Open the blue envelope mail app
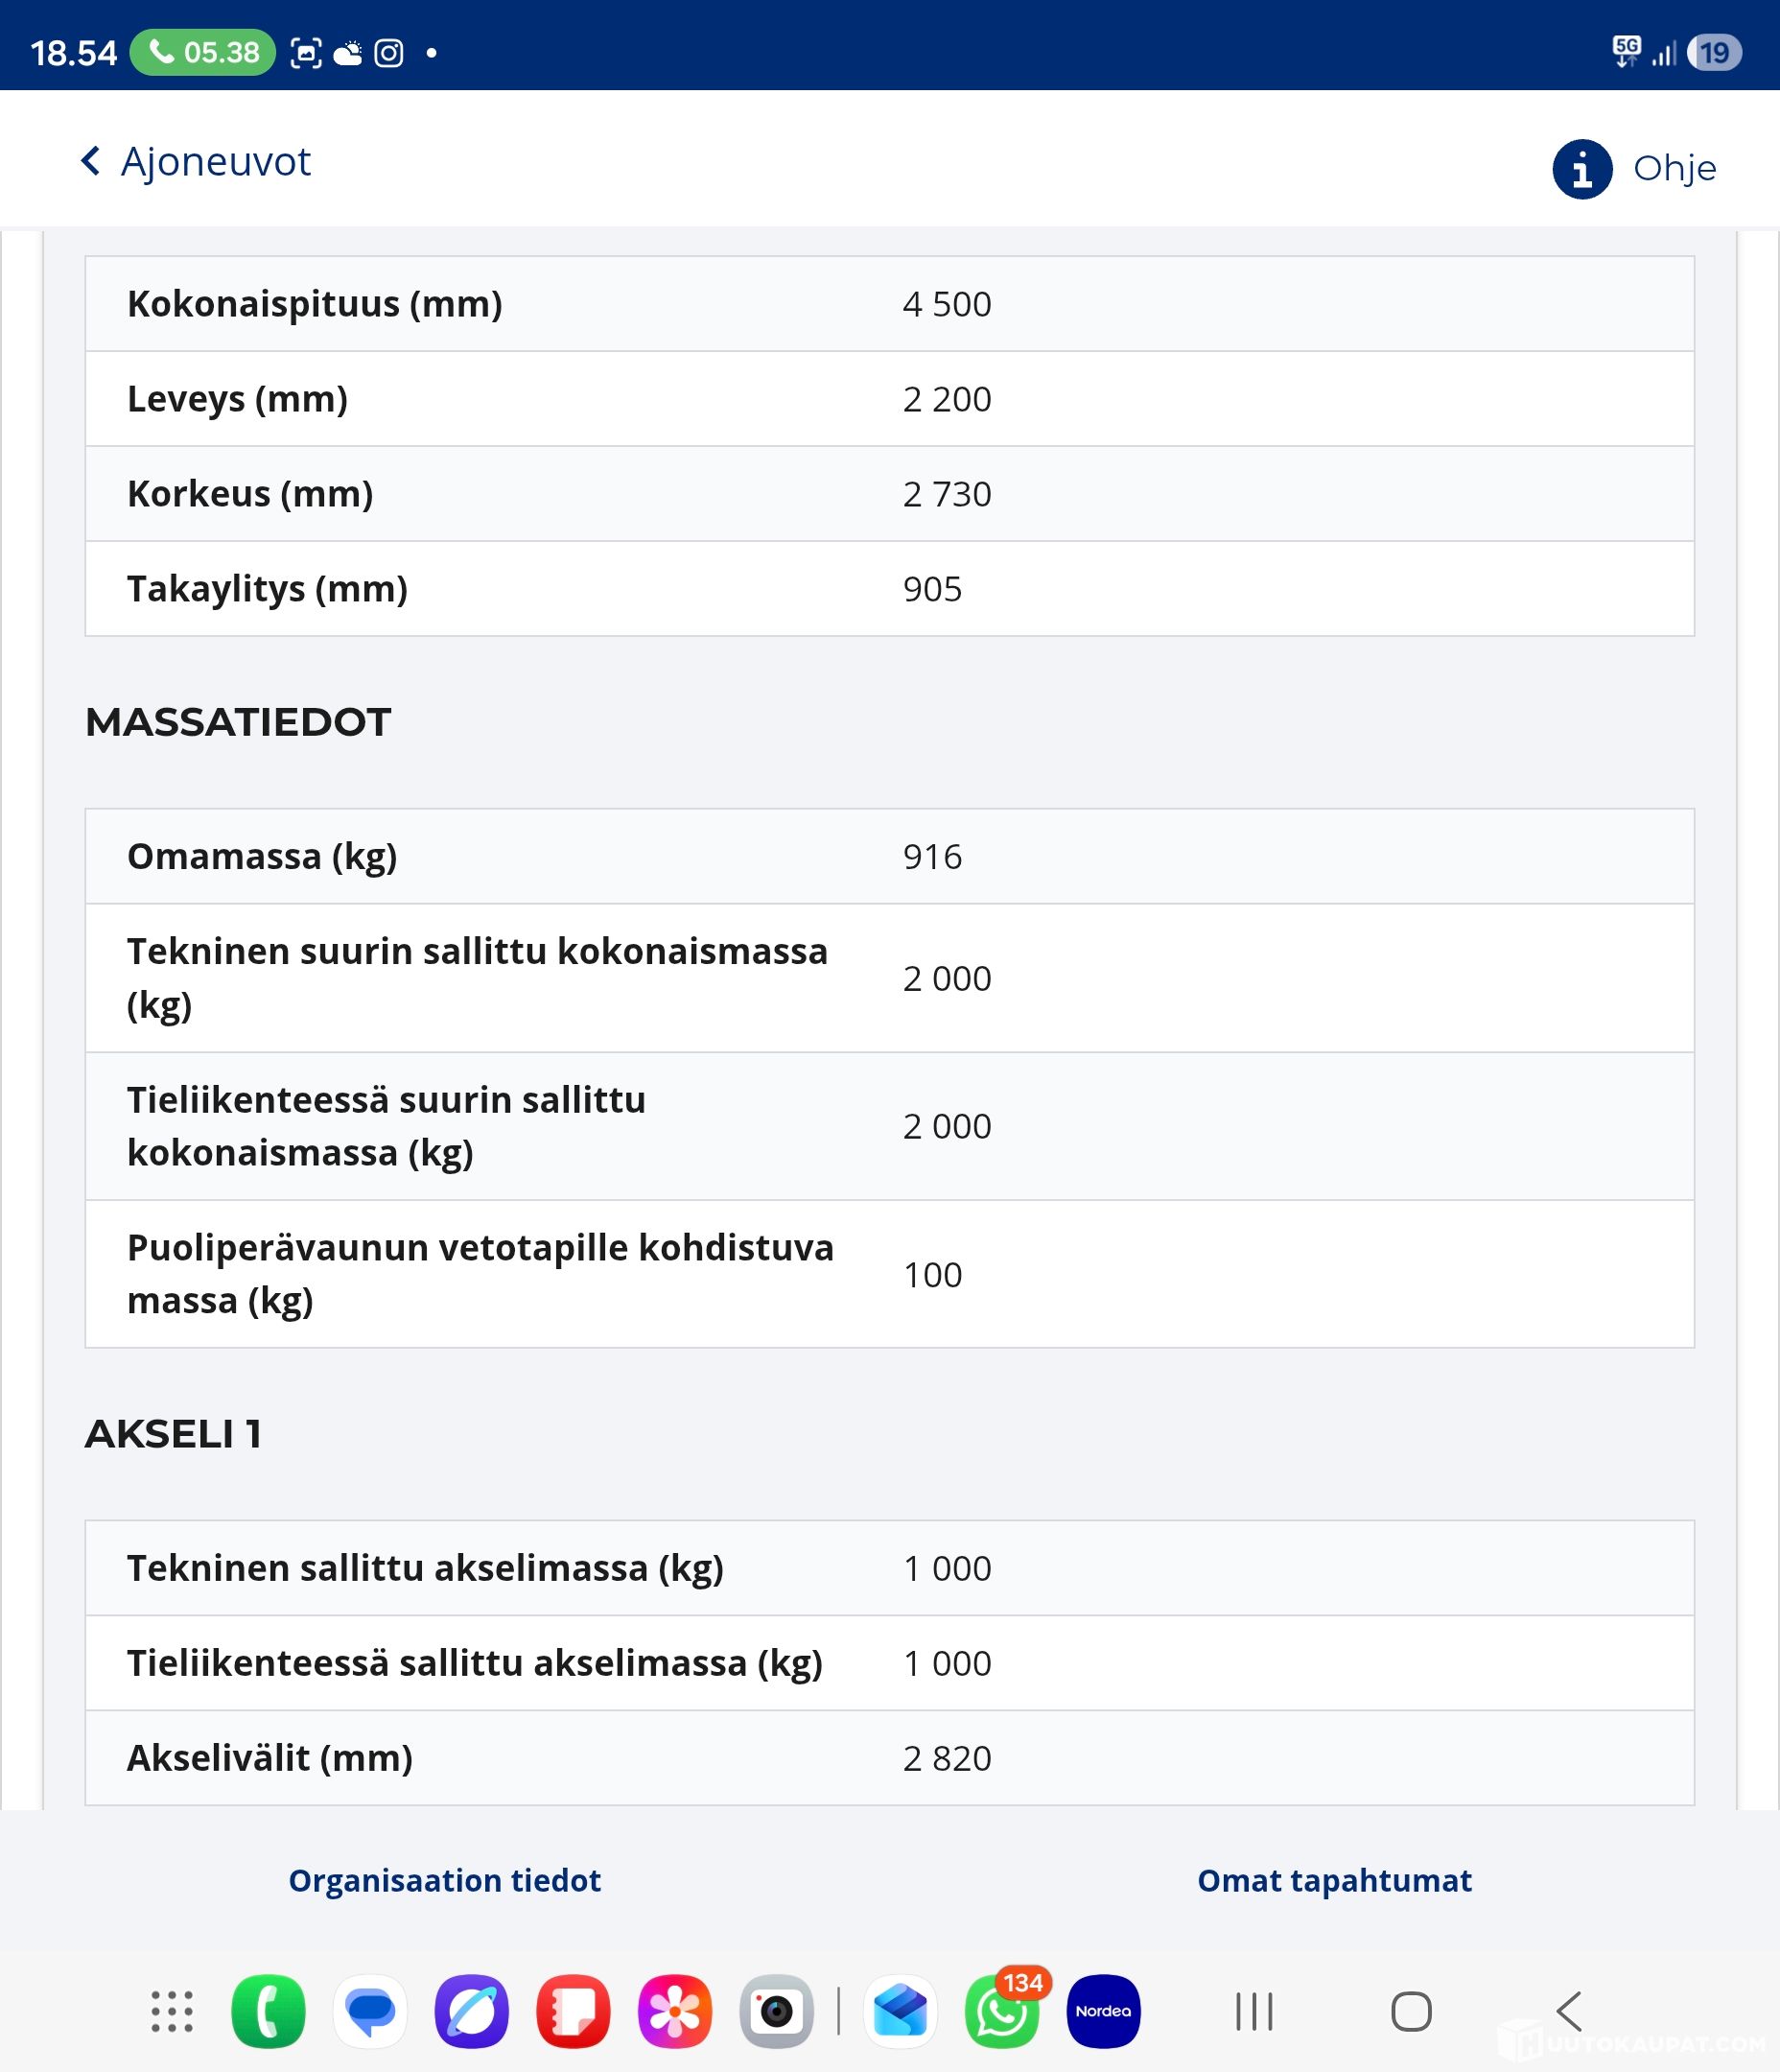The image size is (1780, 2072). (x=900, y=2011)
